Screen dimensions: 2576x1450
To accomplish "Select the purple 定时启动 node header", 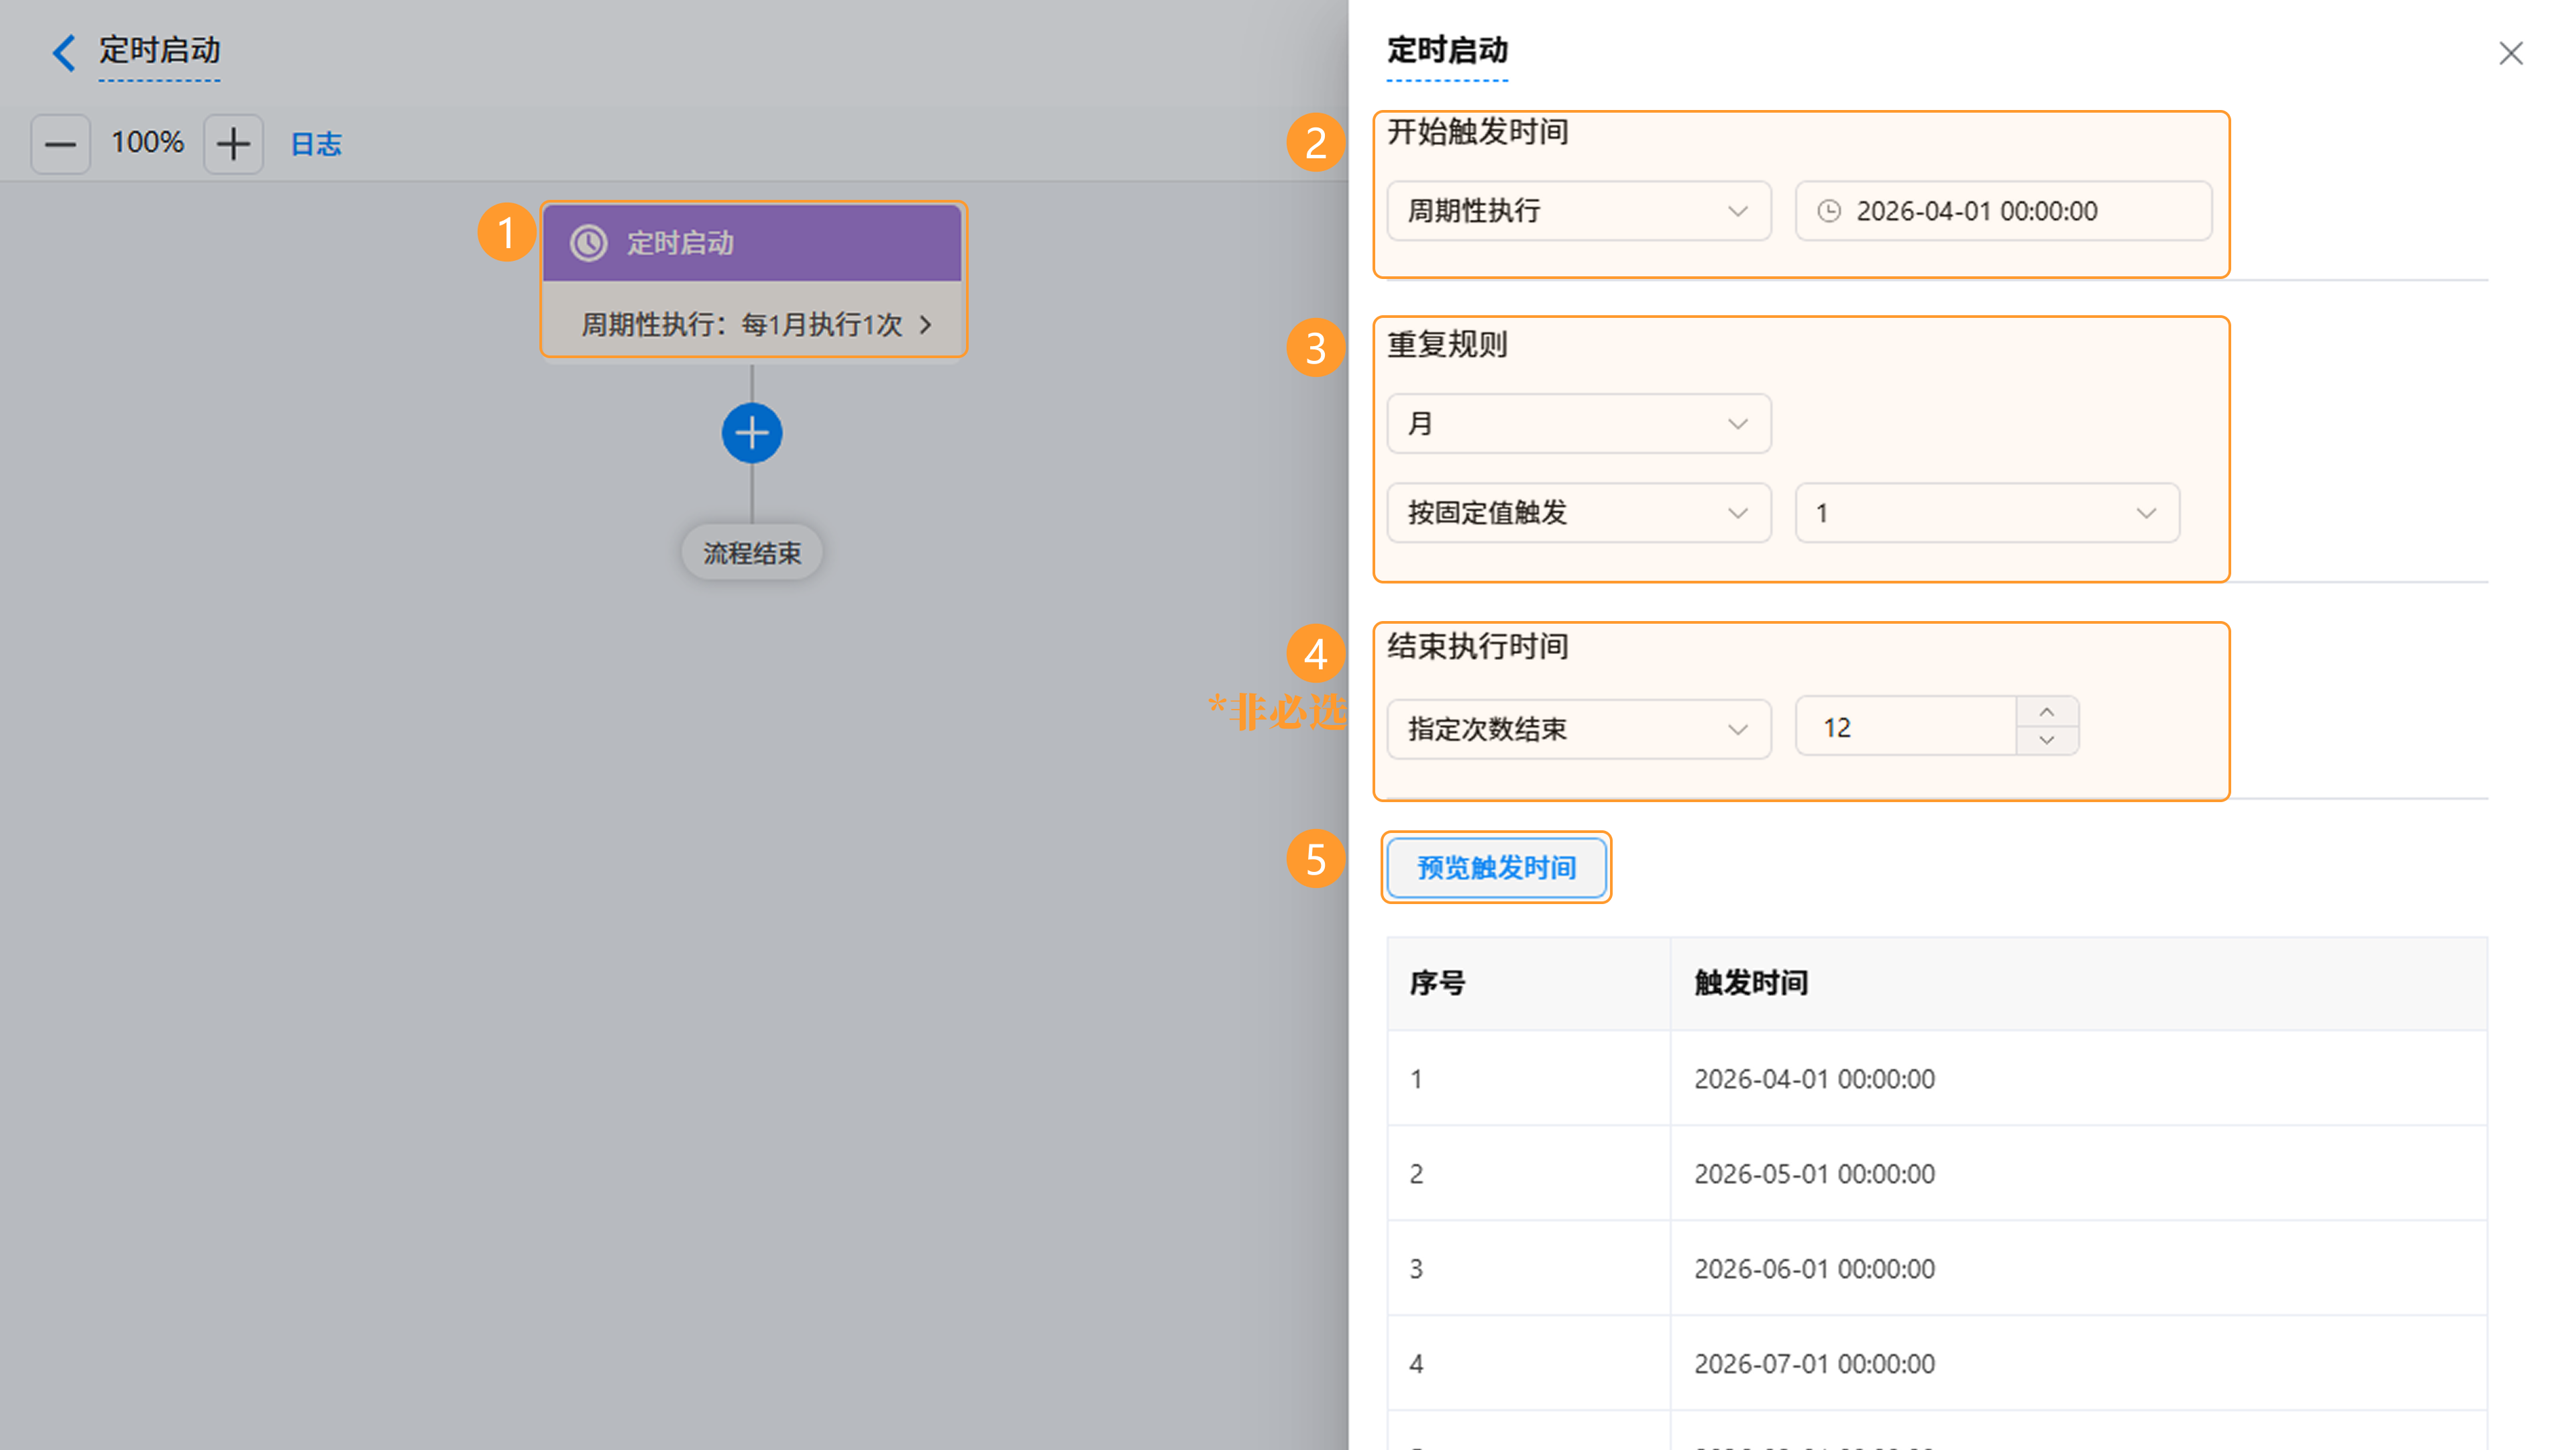I will coord(752,243).
